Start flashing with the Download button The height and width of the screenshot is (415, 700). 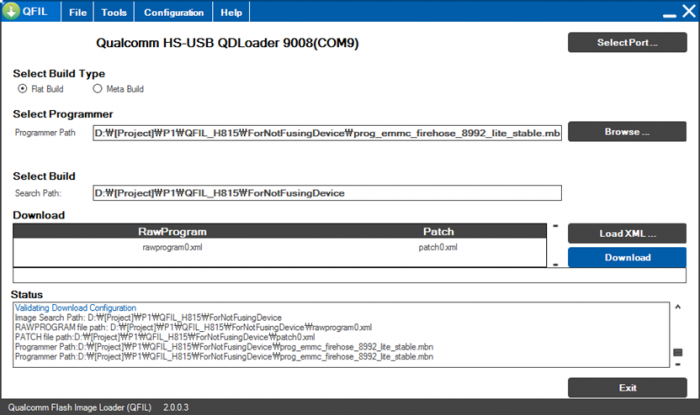(627, 257)
